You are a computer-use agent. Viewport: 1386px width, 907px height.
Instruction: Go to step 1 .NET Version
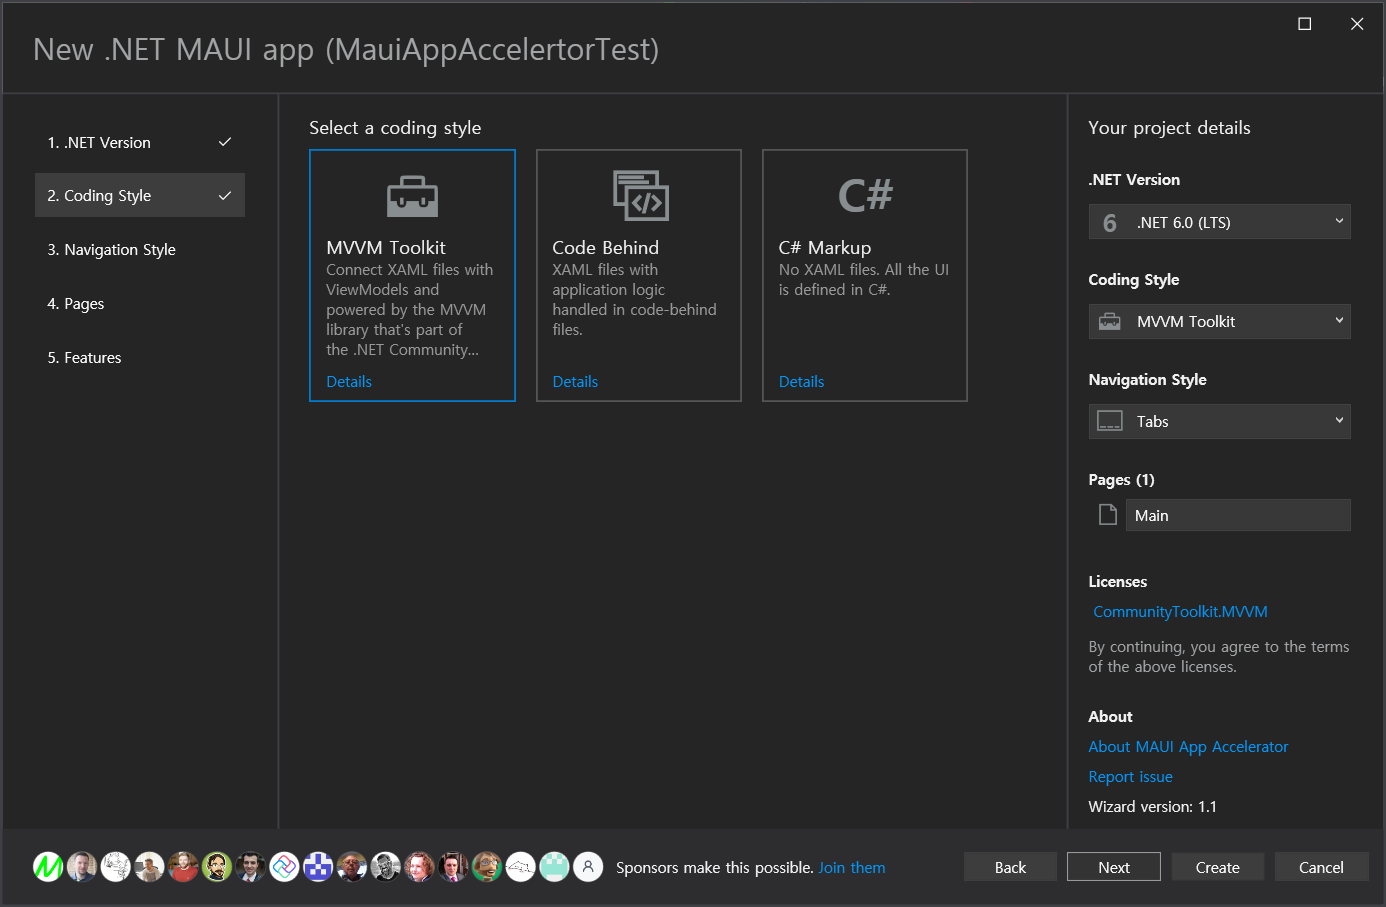(140, 142)
